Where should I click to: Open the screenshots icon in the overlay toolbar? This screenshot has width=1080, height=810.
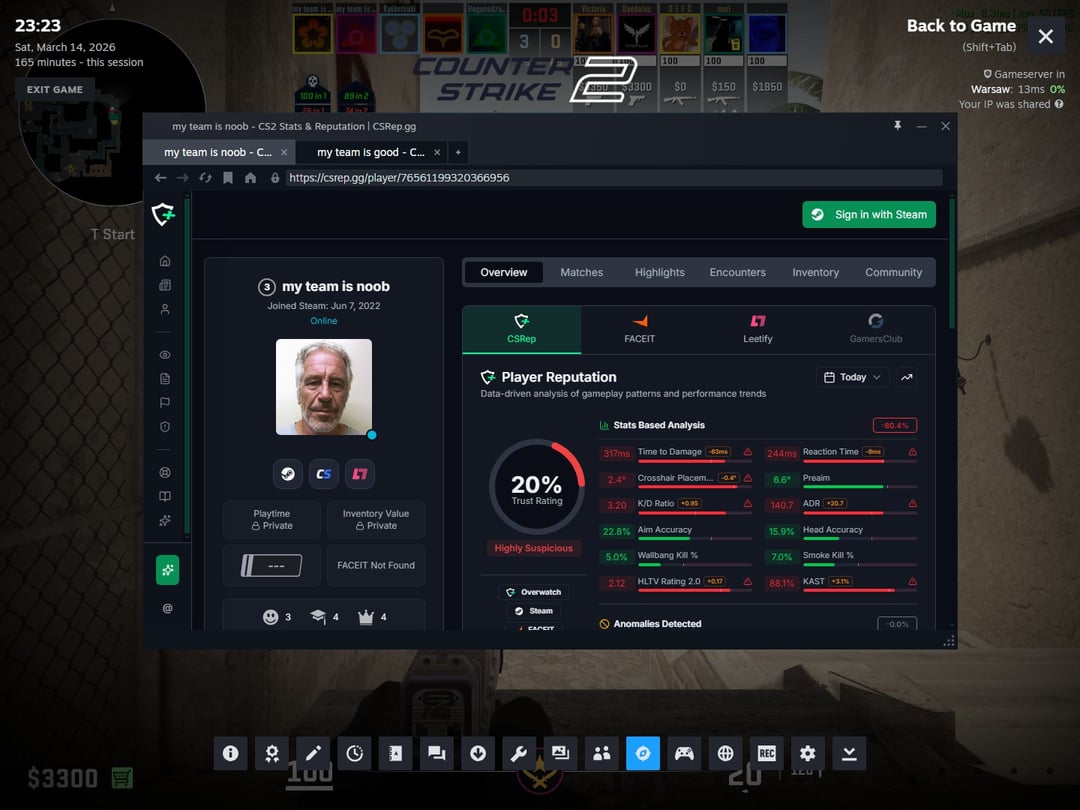pos(560,753)
